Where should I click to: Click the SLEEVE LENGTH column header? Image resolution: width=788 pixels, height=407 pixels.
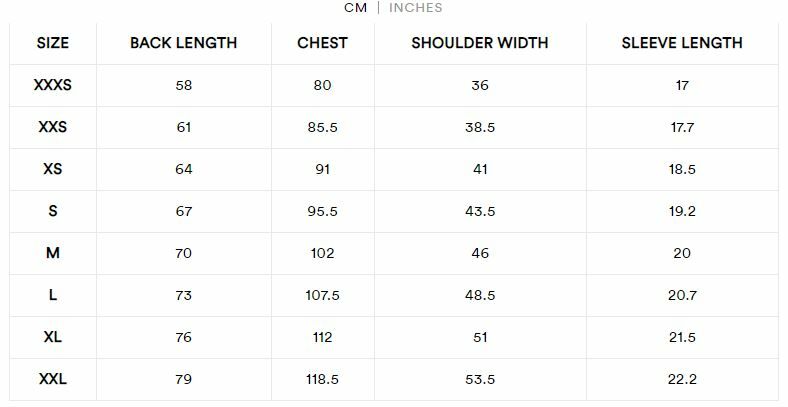(682, 43)
